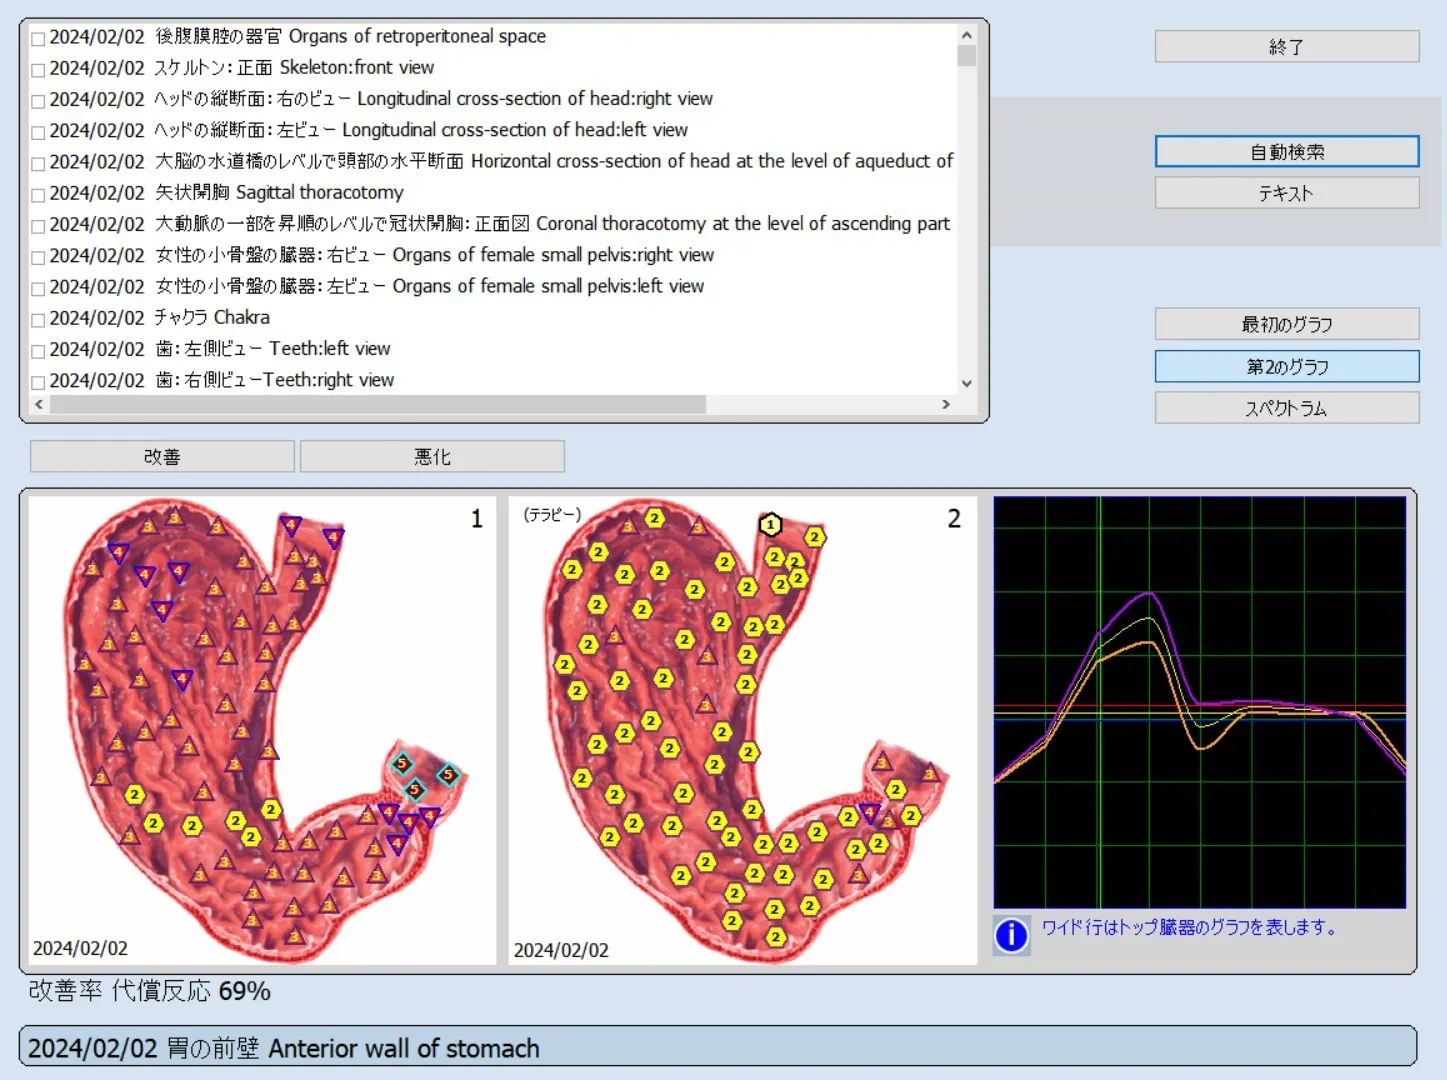Select the Organs of retroperitoneal space entry
This screenshot has width=1447, height=1080.
click(350, 37)
